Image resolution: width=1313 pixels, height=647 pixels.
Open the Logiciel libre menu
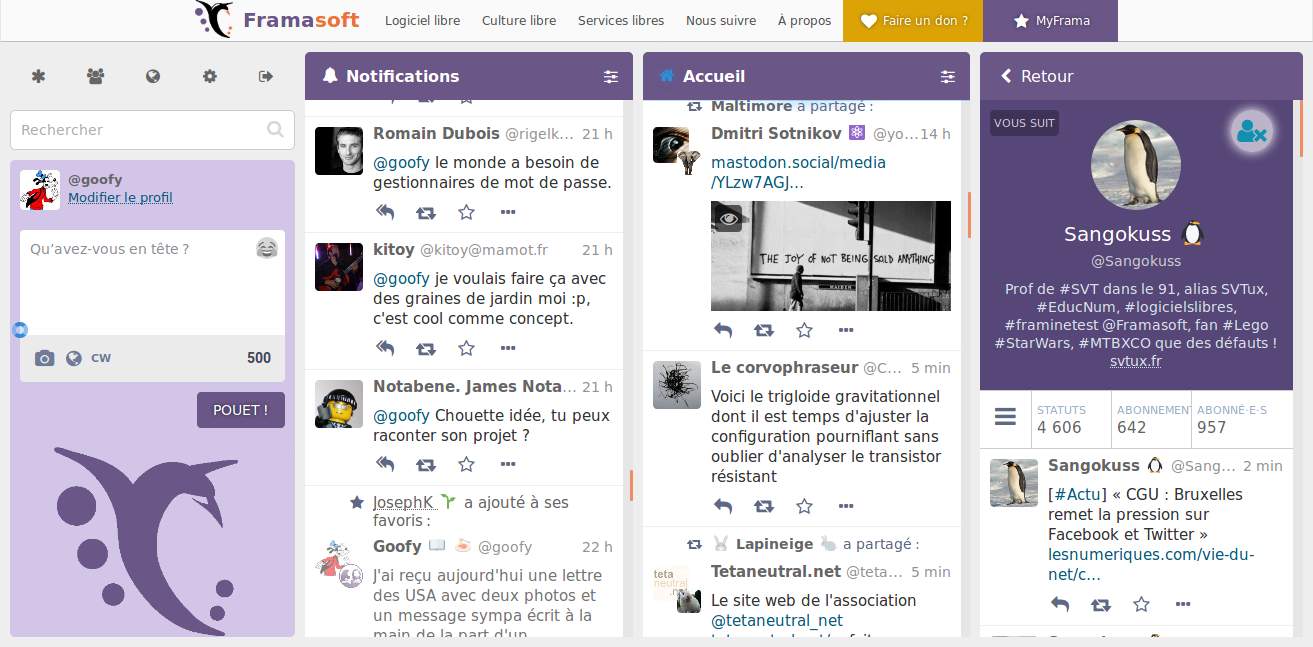click(423, 20)
